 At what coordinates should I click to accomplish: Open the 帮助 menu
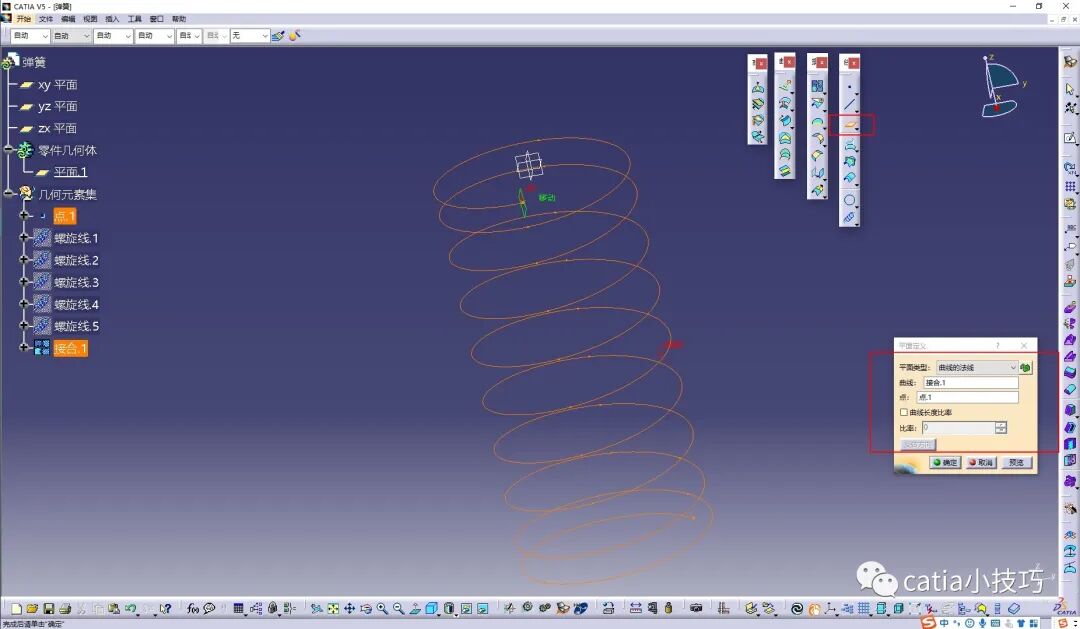[179, 19]
